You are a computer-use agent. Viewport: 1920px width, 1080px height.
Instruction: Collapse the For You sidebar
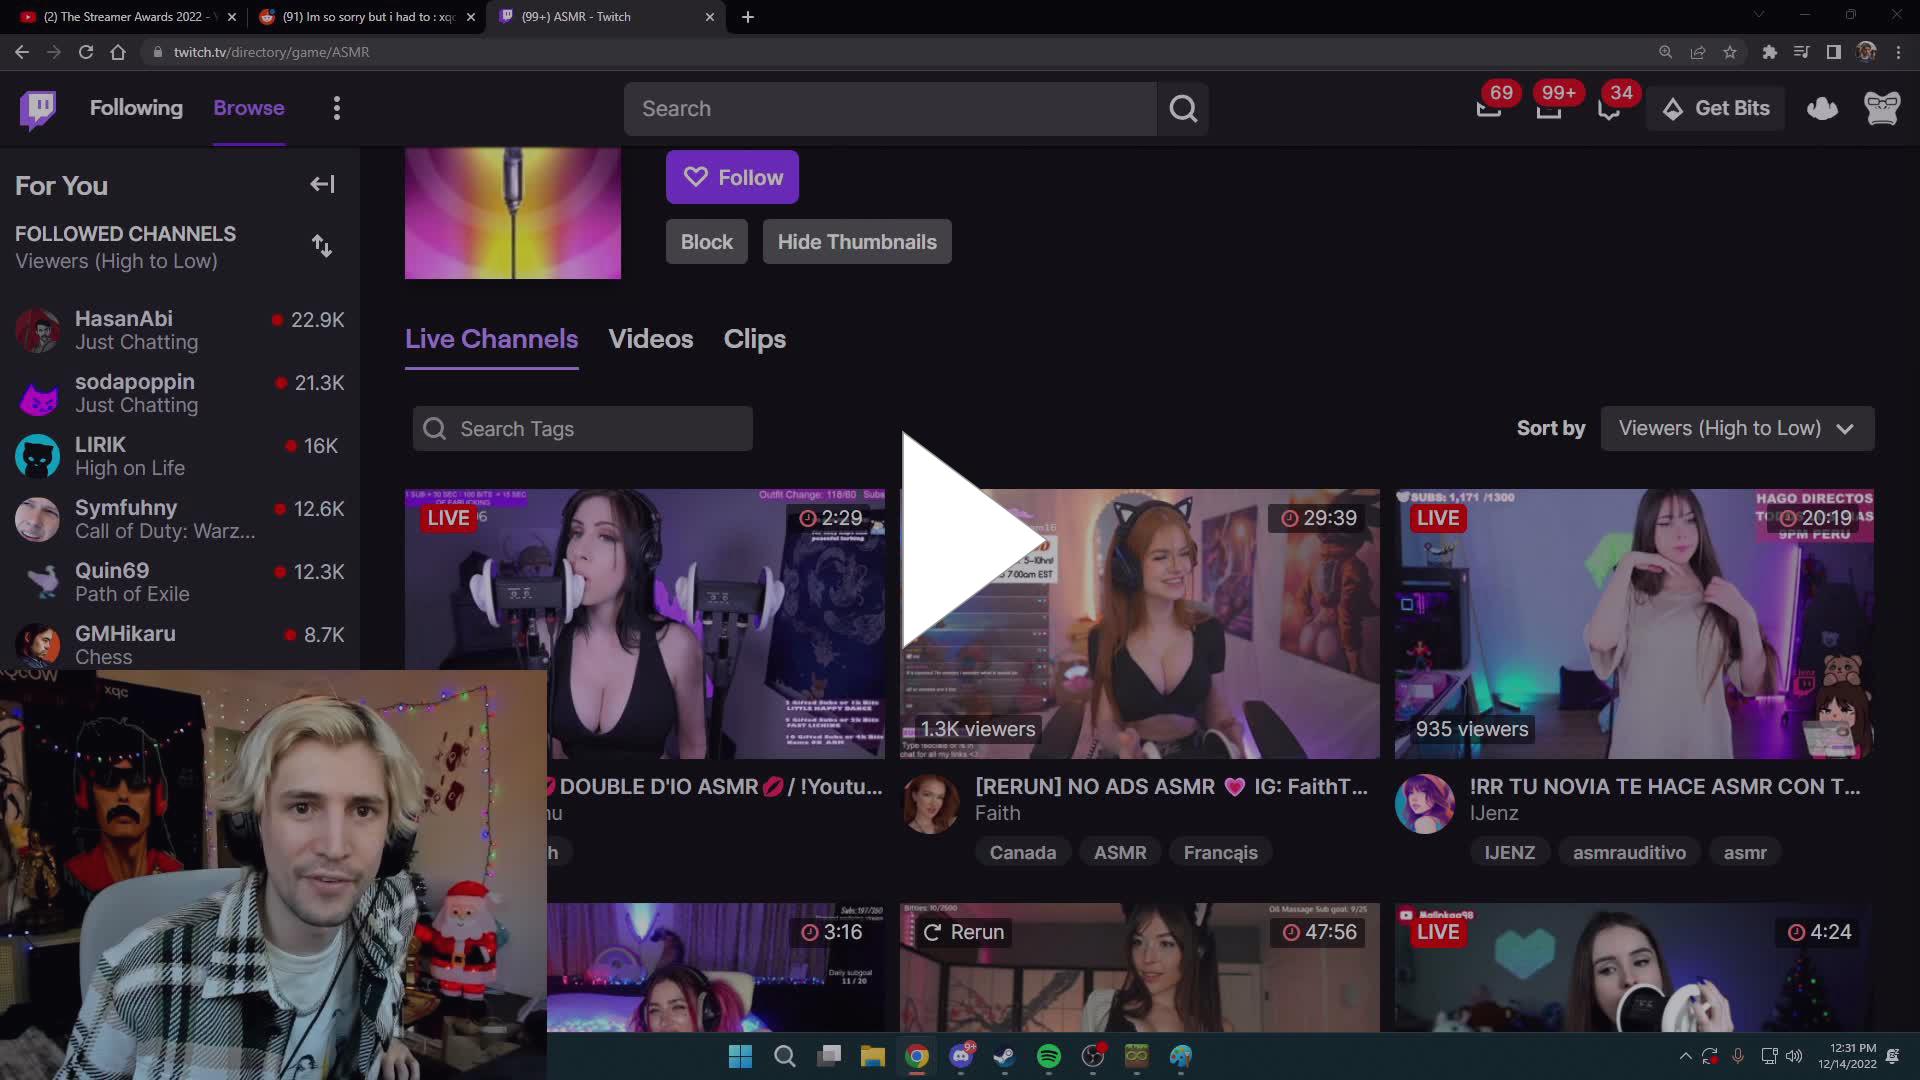pyautogui.click(x=321, y=184)
